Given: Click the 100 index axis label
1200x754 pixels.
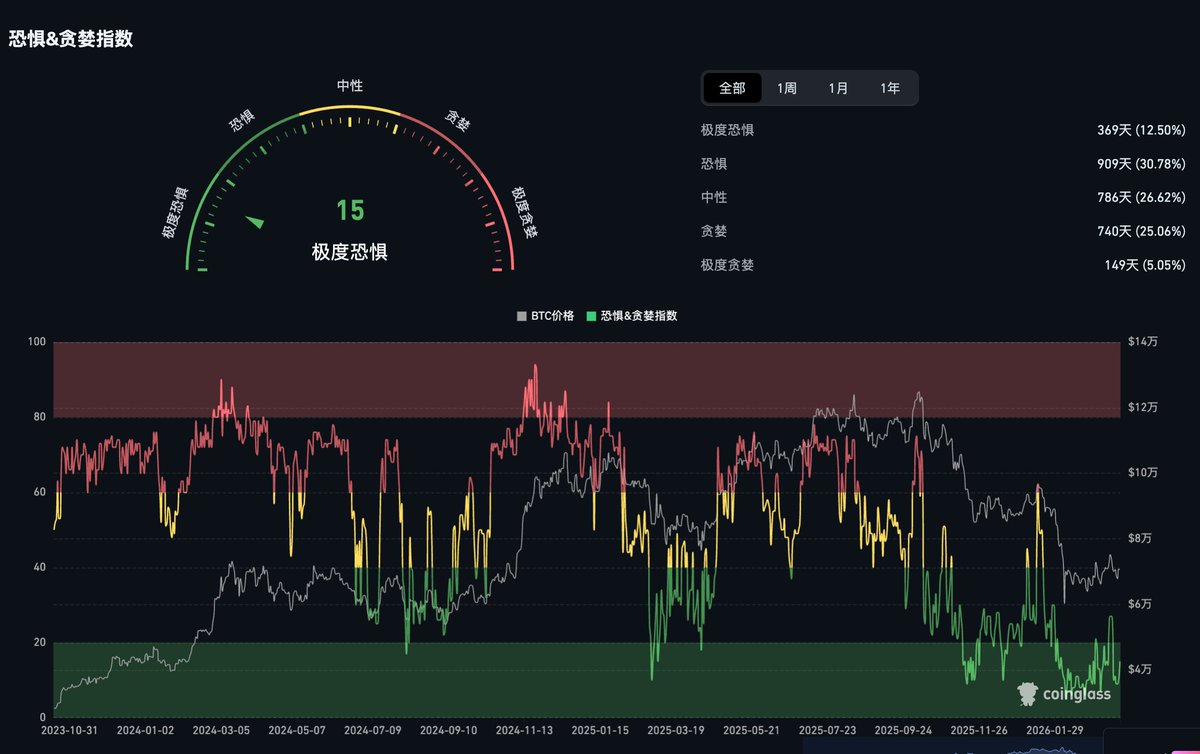Looking at the screenshot, I should pos(37,342).
